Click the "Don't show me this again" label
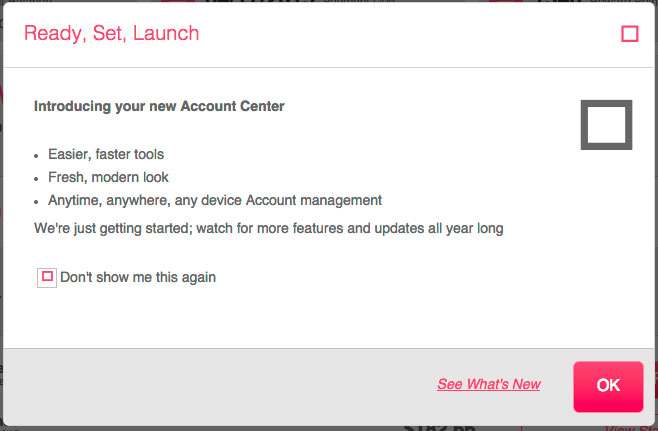Viewport: 658px width, 431px height. click(x=138, y=277)
